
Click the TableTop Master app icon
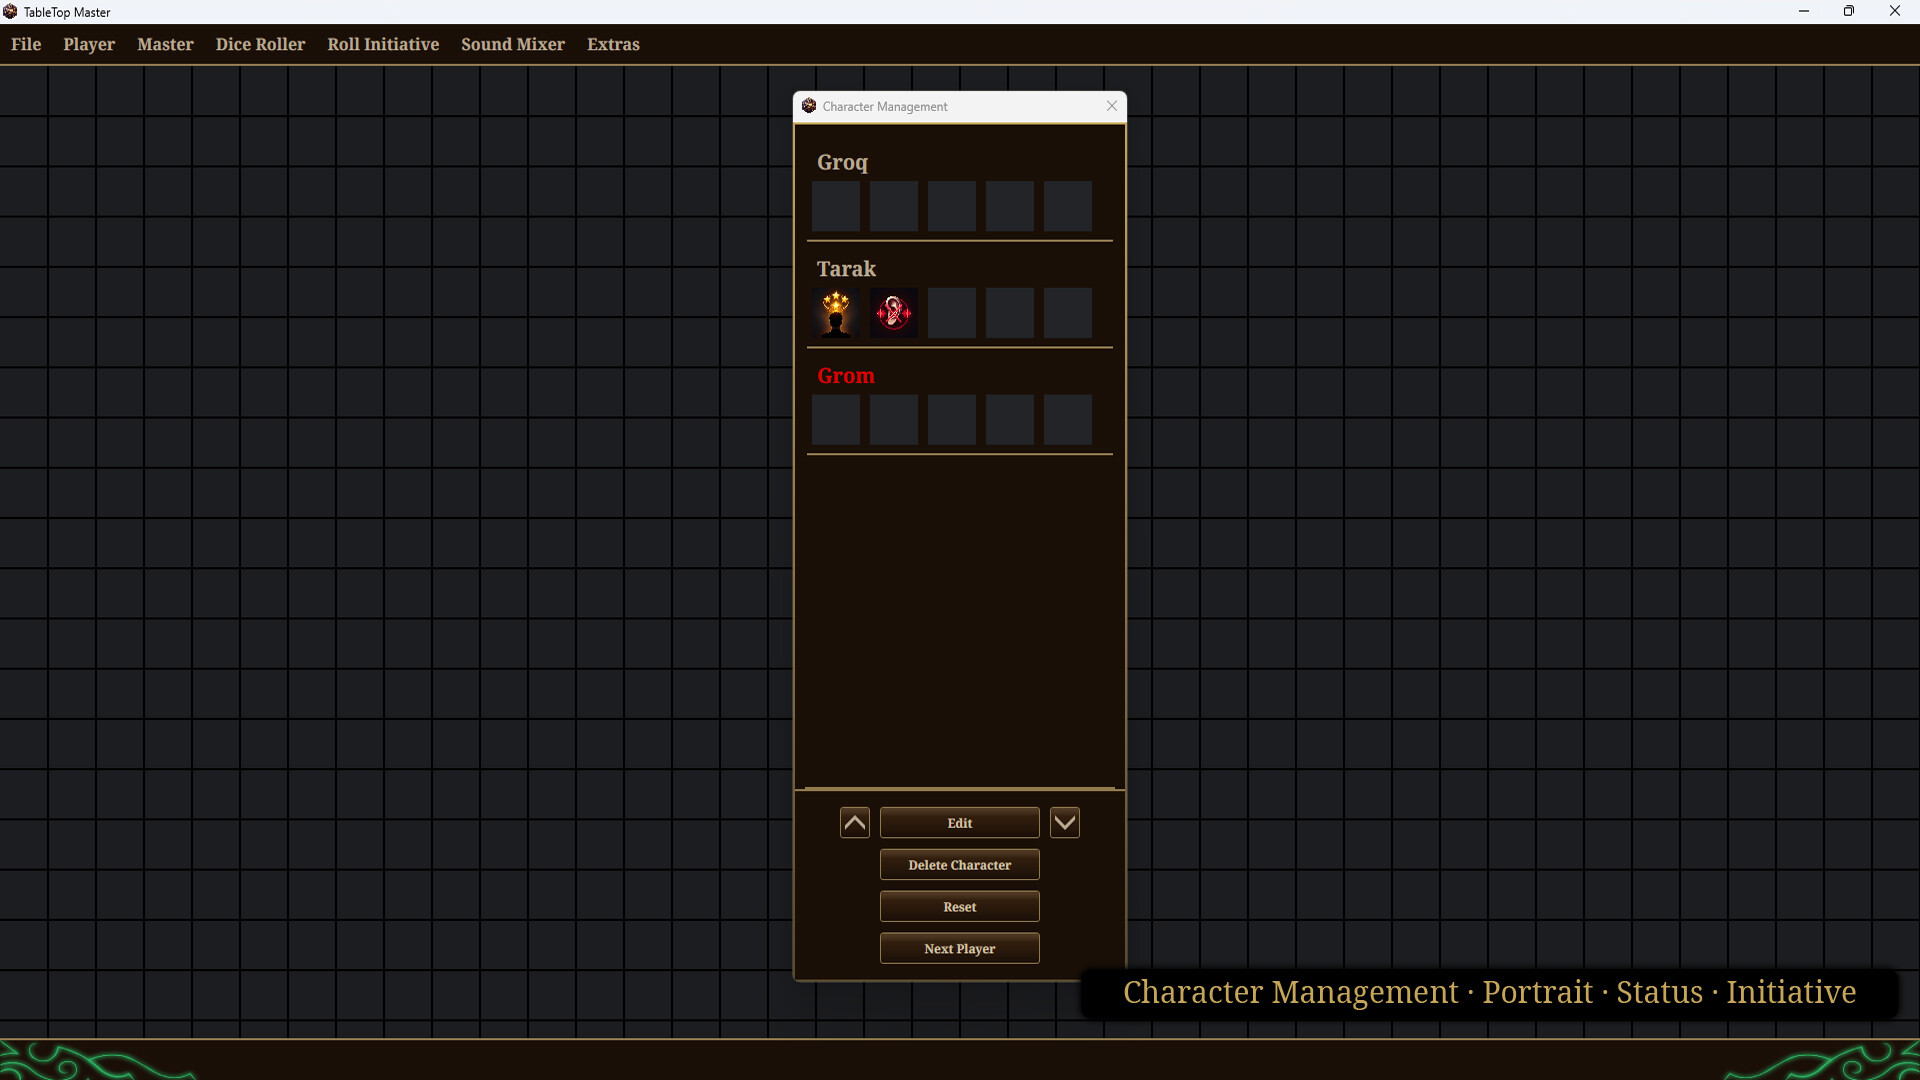click(x=10, y=12)
